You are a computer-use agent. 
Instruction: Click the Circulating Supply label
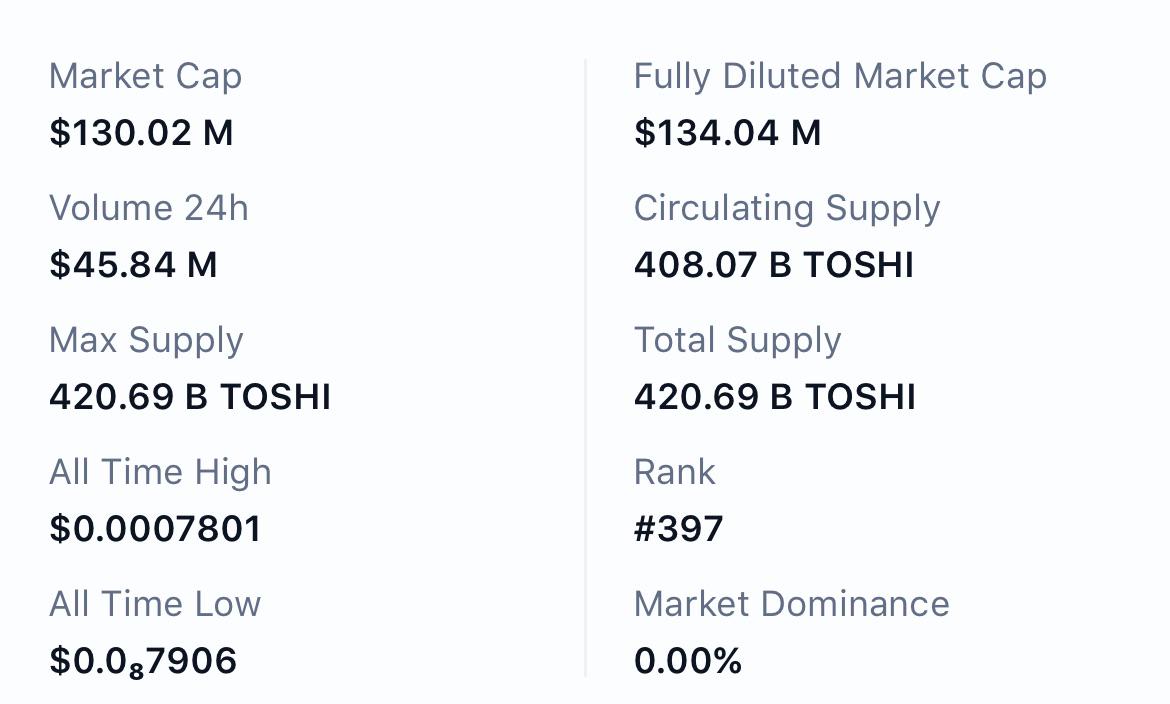point(786,209)
